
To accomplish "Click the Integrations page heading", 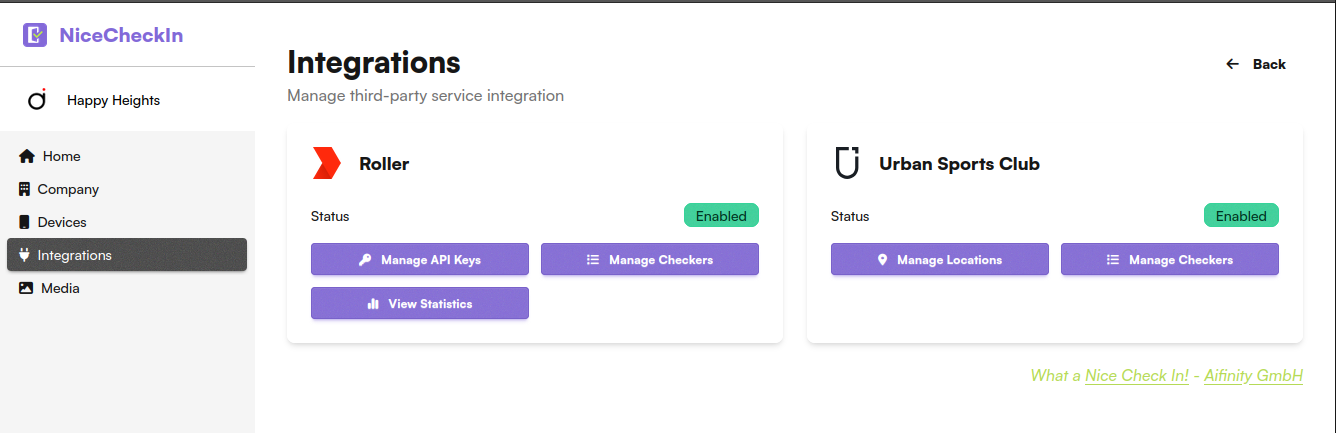I will click(x=374, y=63).
